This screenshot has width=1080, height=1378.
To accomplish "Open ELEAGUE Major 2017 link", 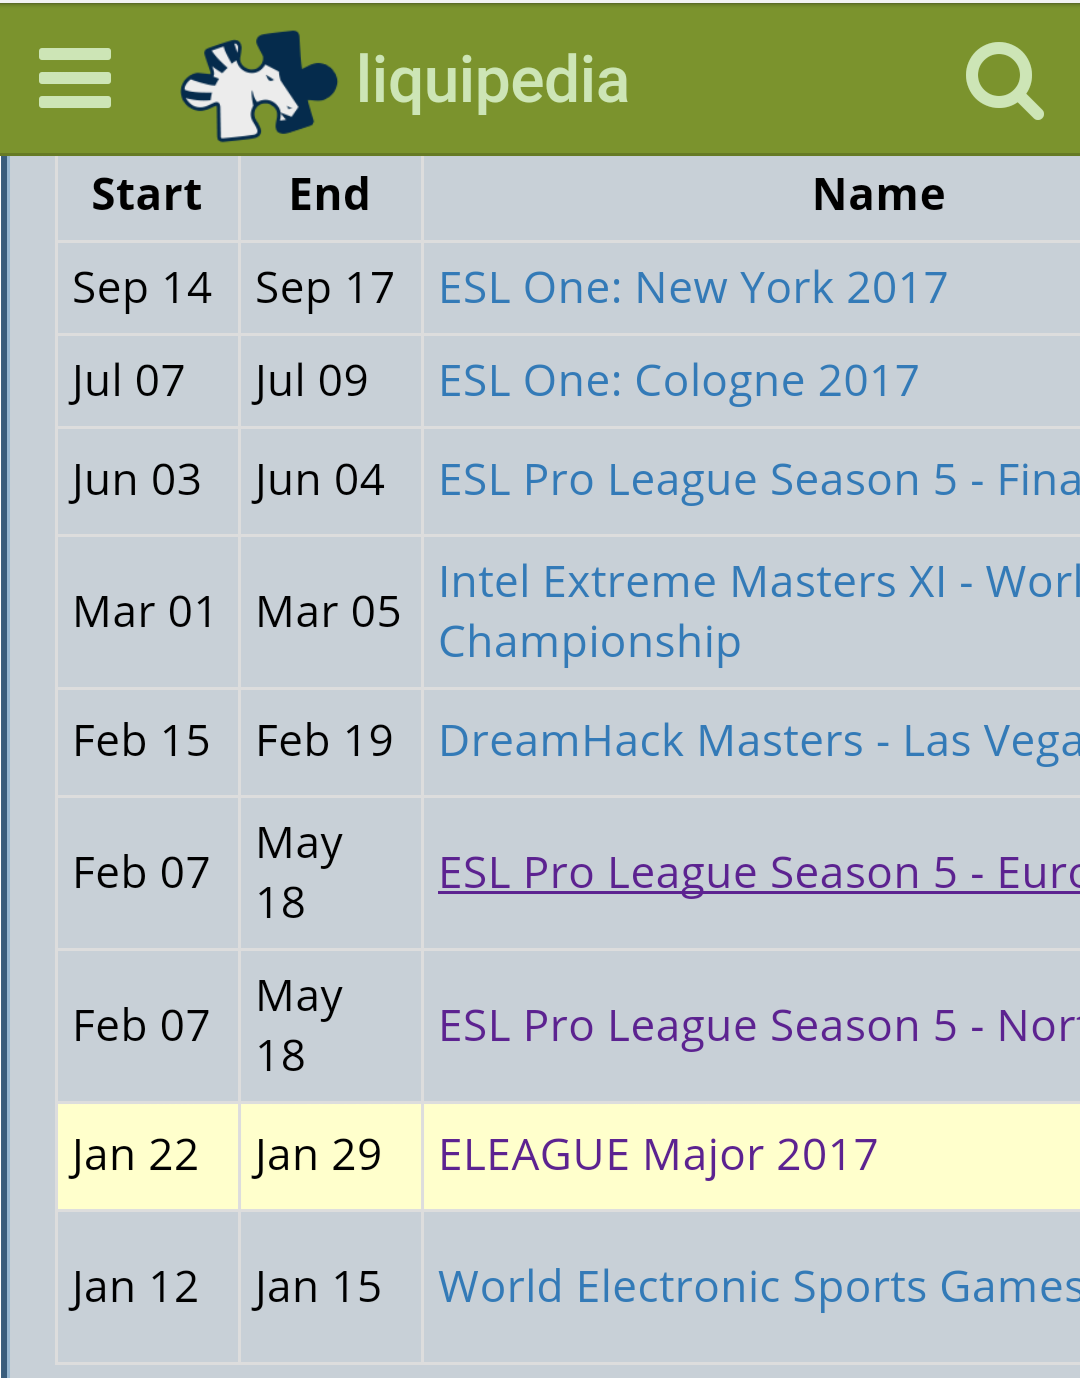I will 658,1155.
